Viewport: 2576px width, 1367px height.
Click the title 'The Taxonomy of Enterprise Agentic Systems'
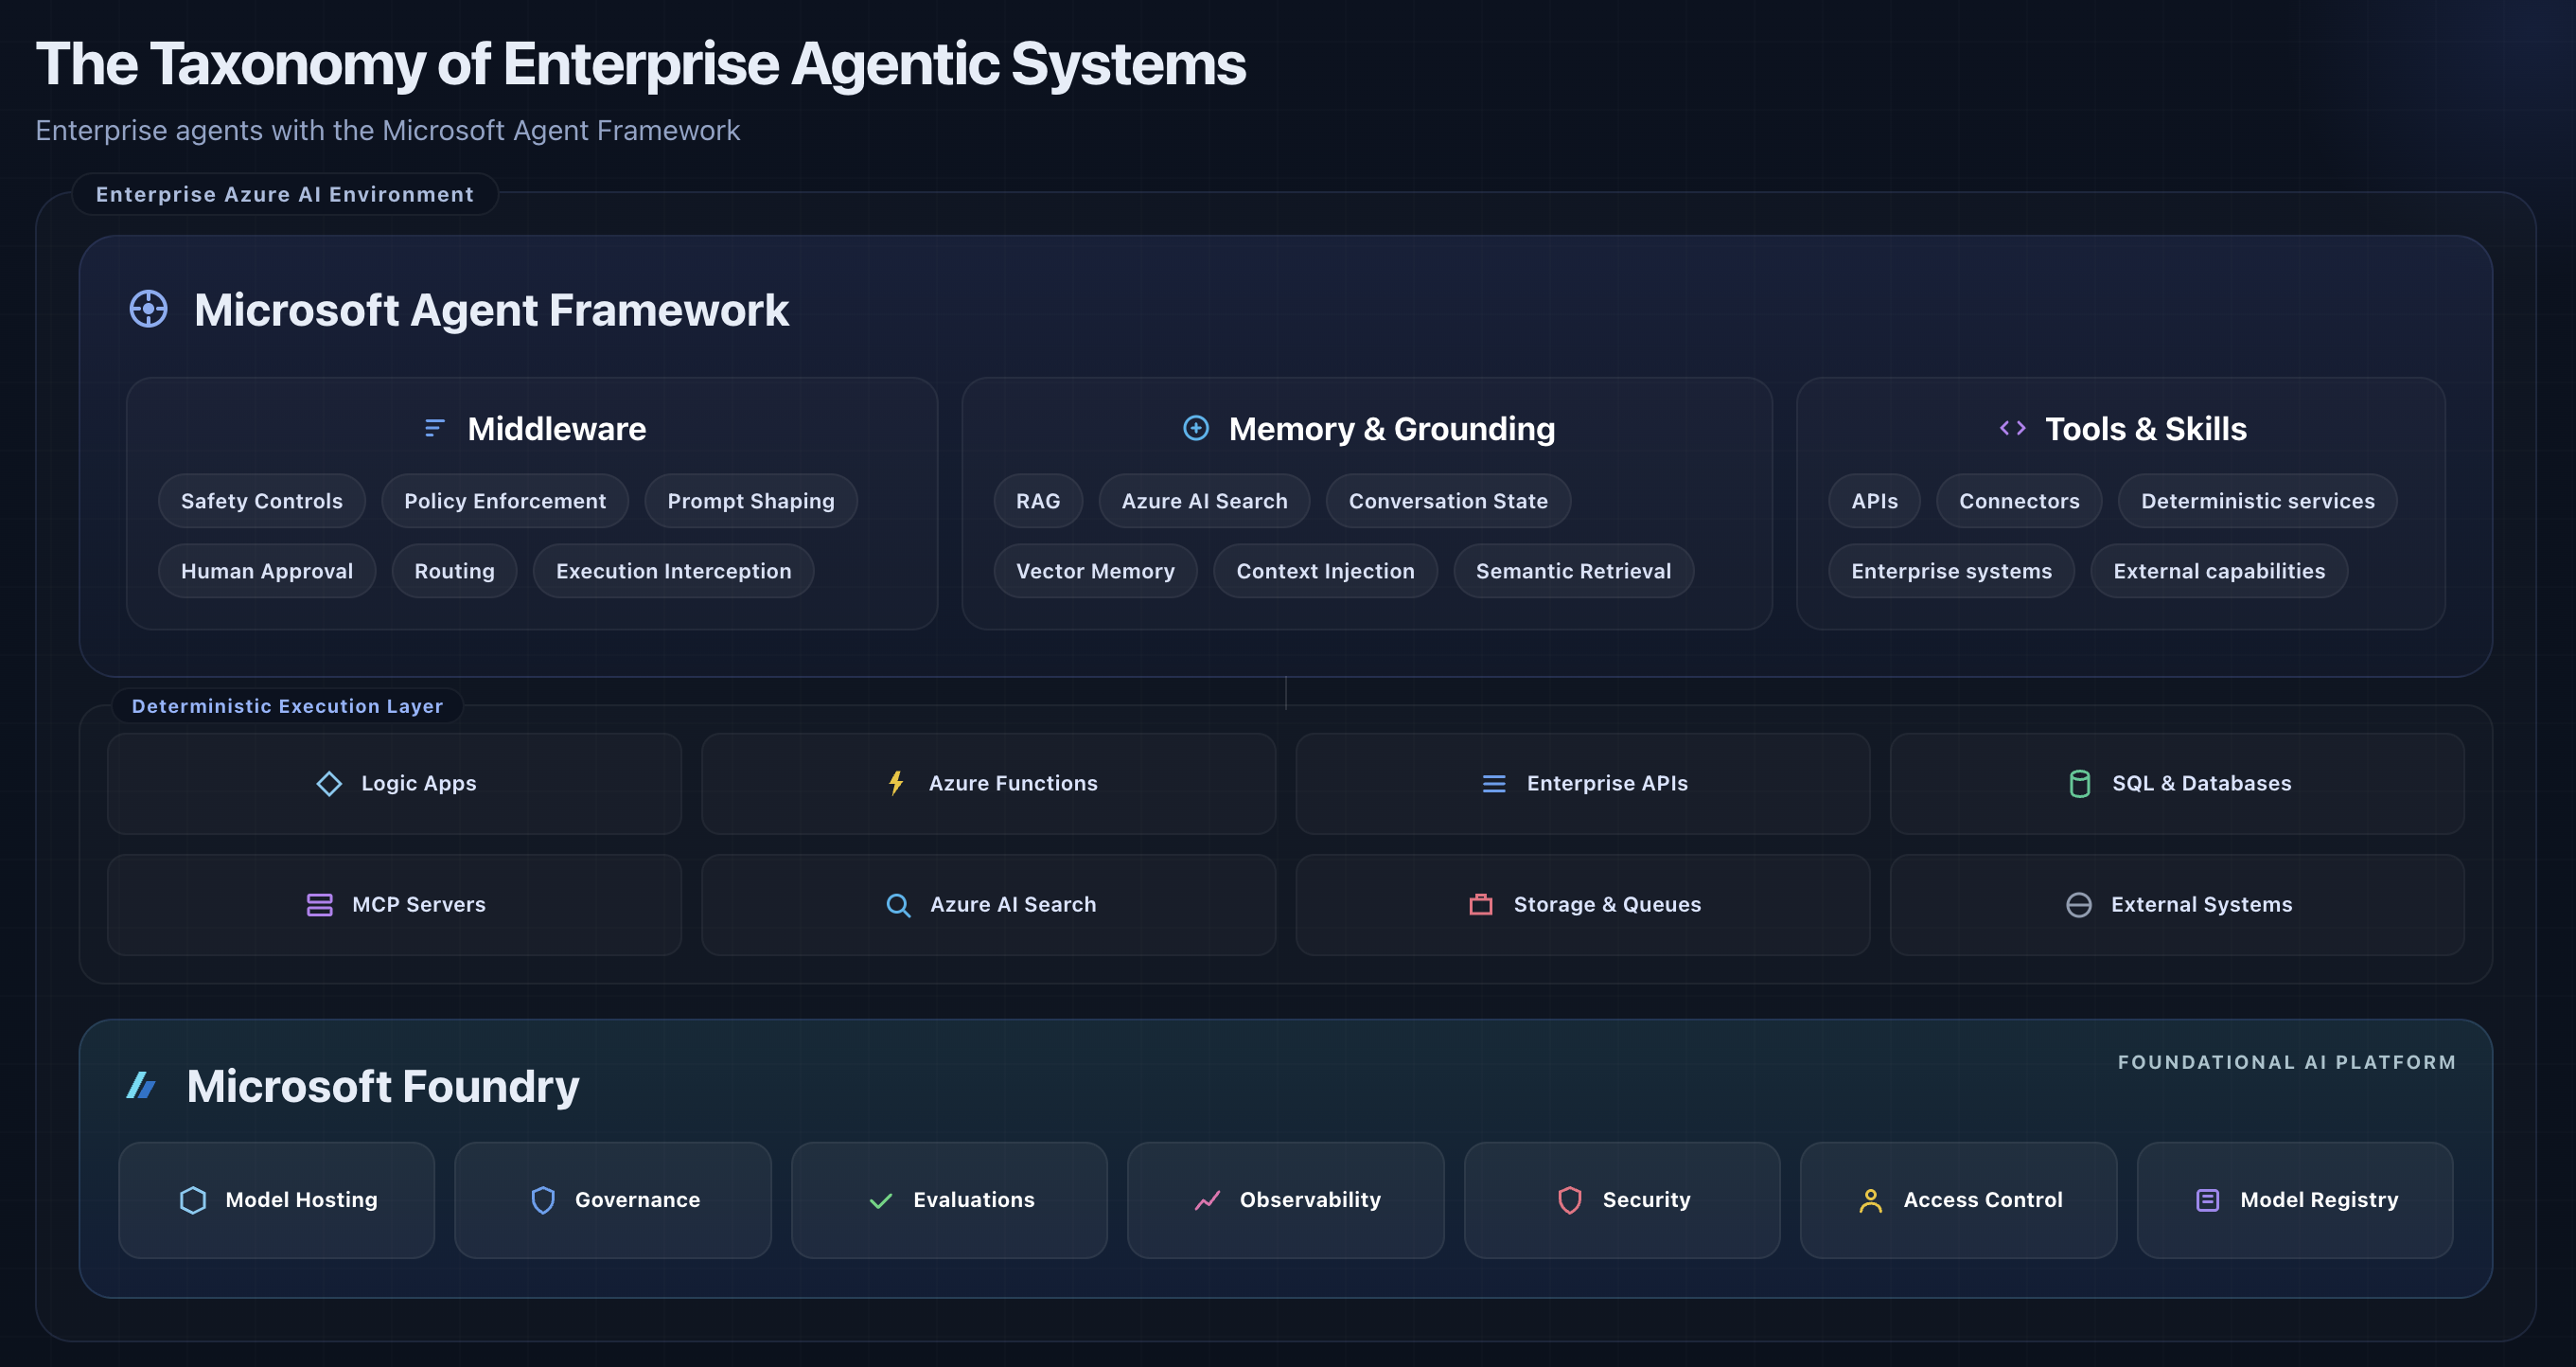coord(641,64)
